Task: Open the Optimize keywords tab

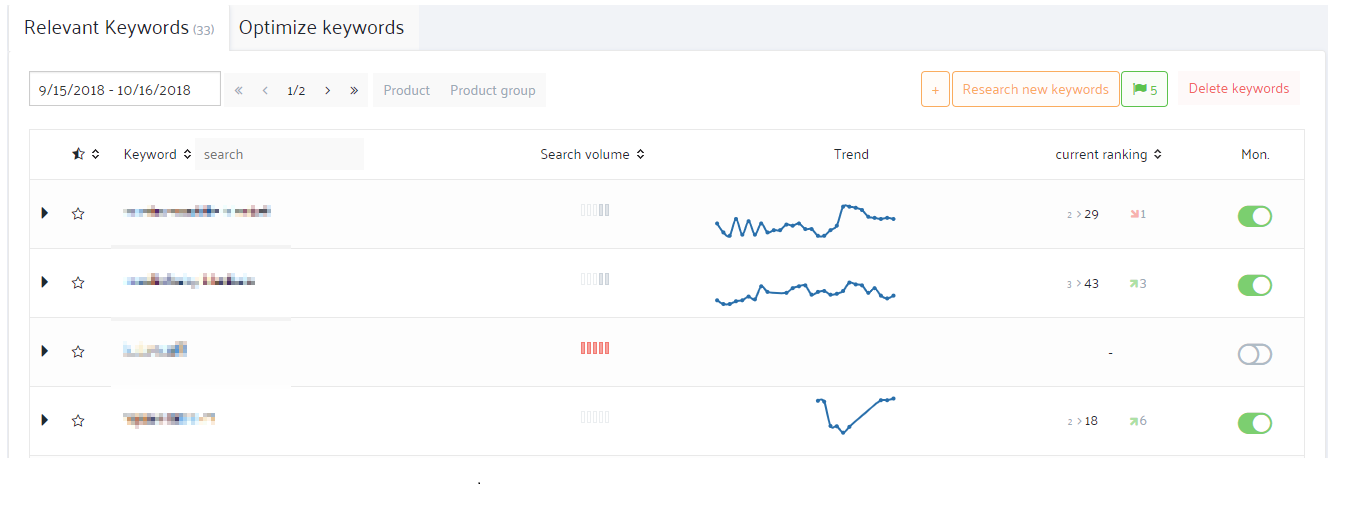Action: 322,28
